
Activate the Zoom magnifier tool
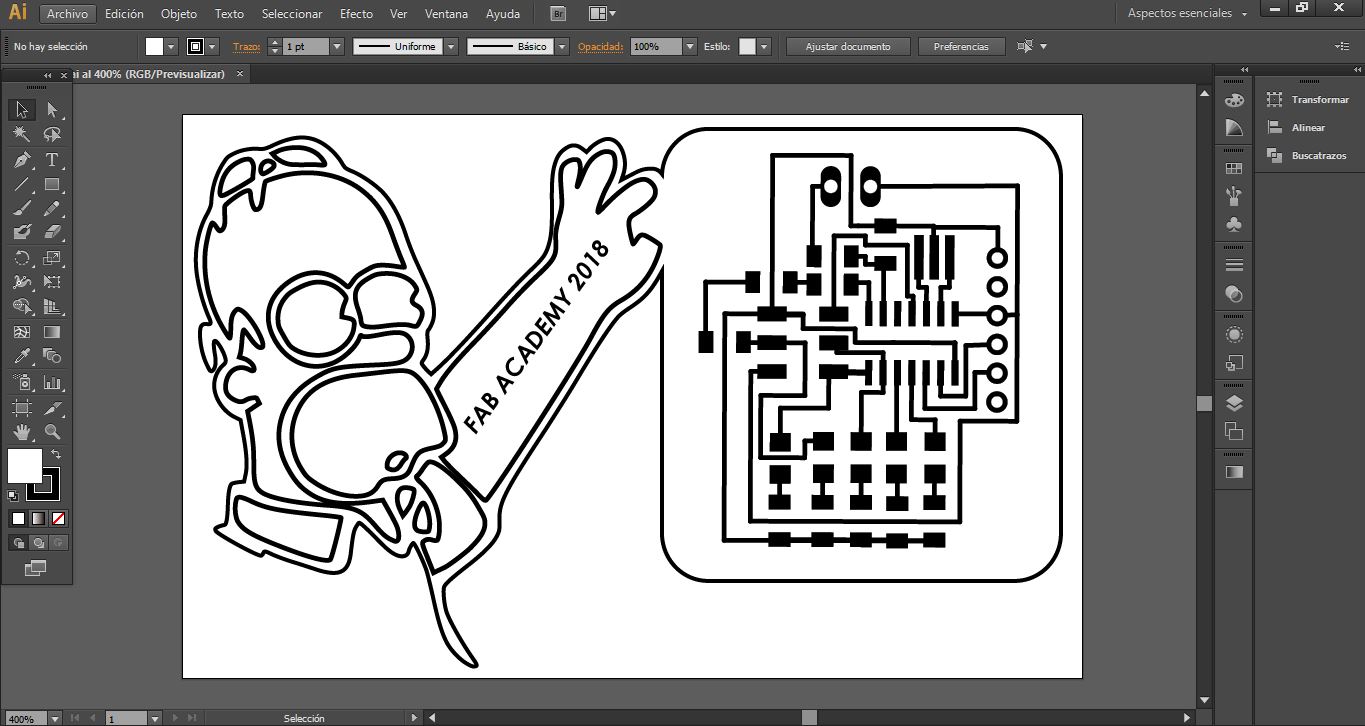[x=52, y=432]
